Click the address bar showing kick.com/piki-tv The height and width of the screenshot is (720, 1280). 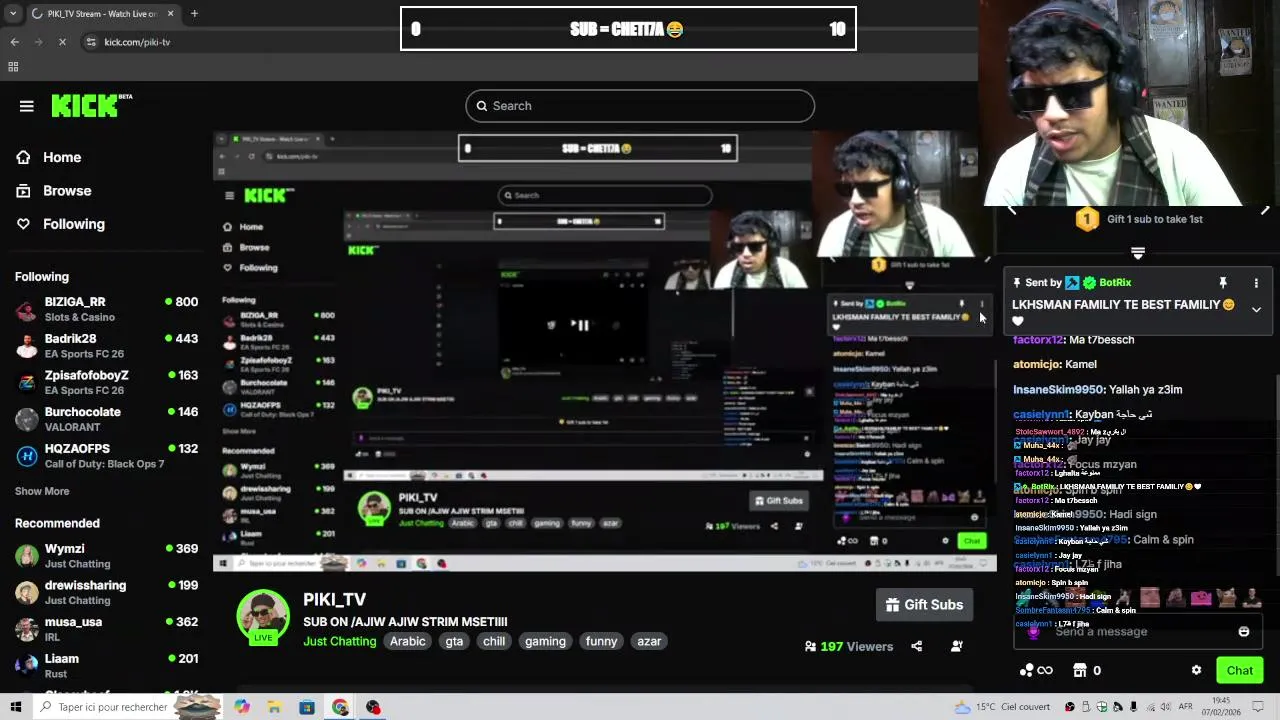(x=137, y=42)
